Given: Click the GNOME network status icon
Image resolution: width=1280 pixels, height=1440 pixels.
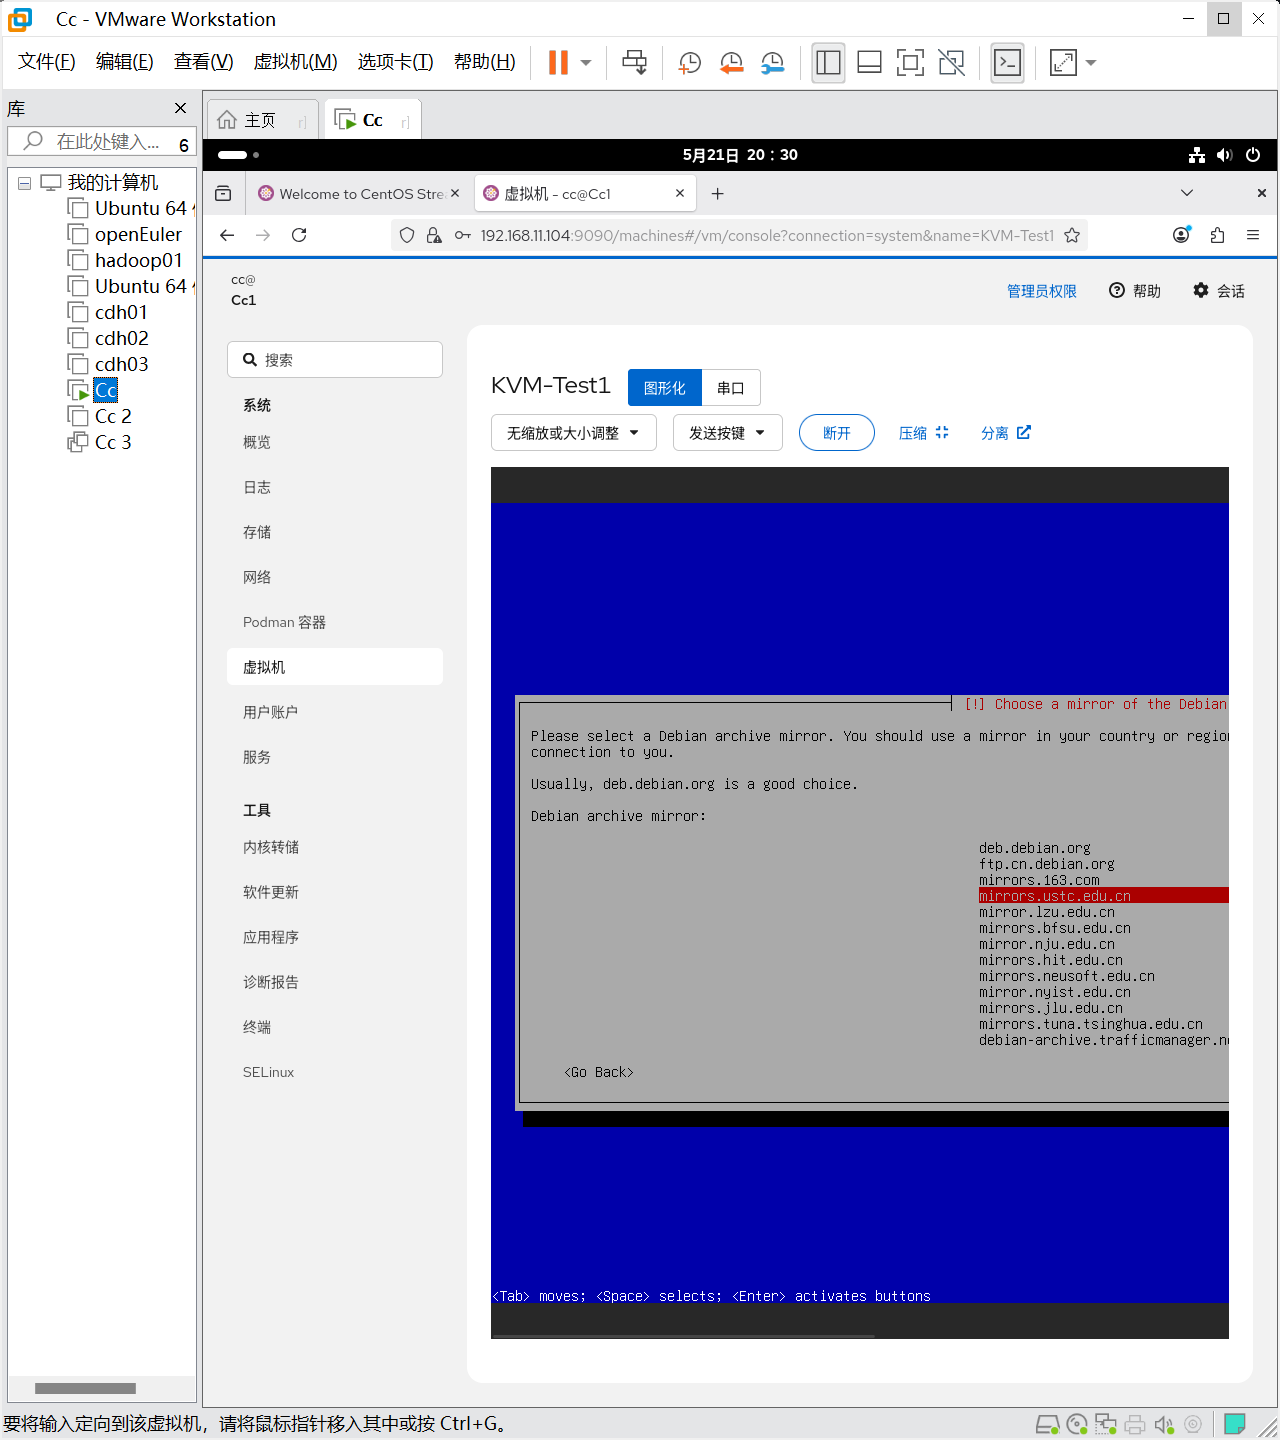Looking at the screenshot, I should [x=1196, y=155].
